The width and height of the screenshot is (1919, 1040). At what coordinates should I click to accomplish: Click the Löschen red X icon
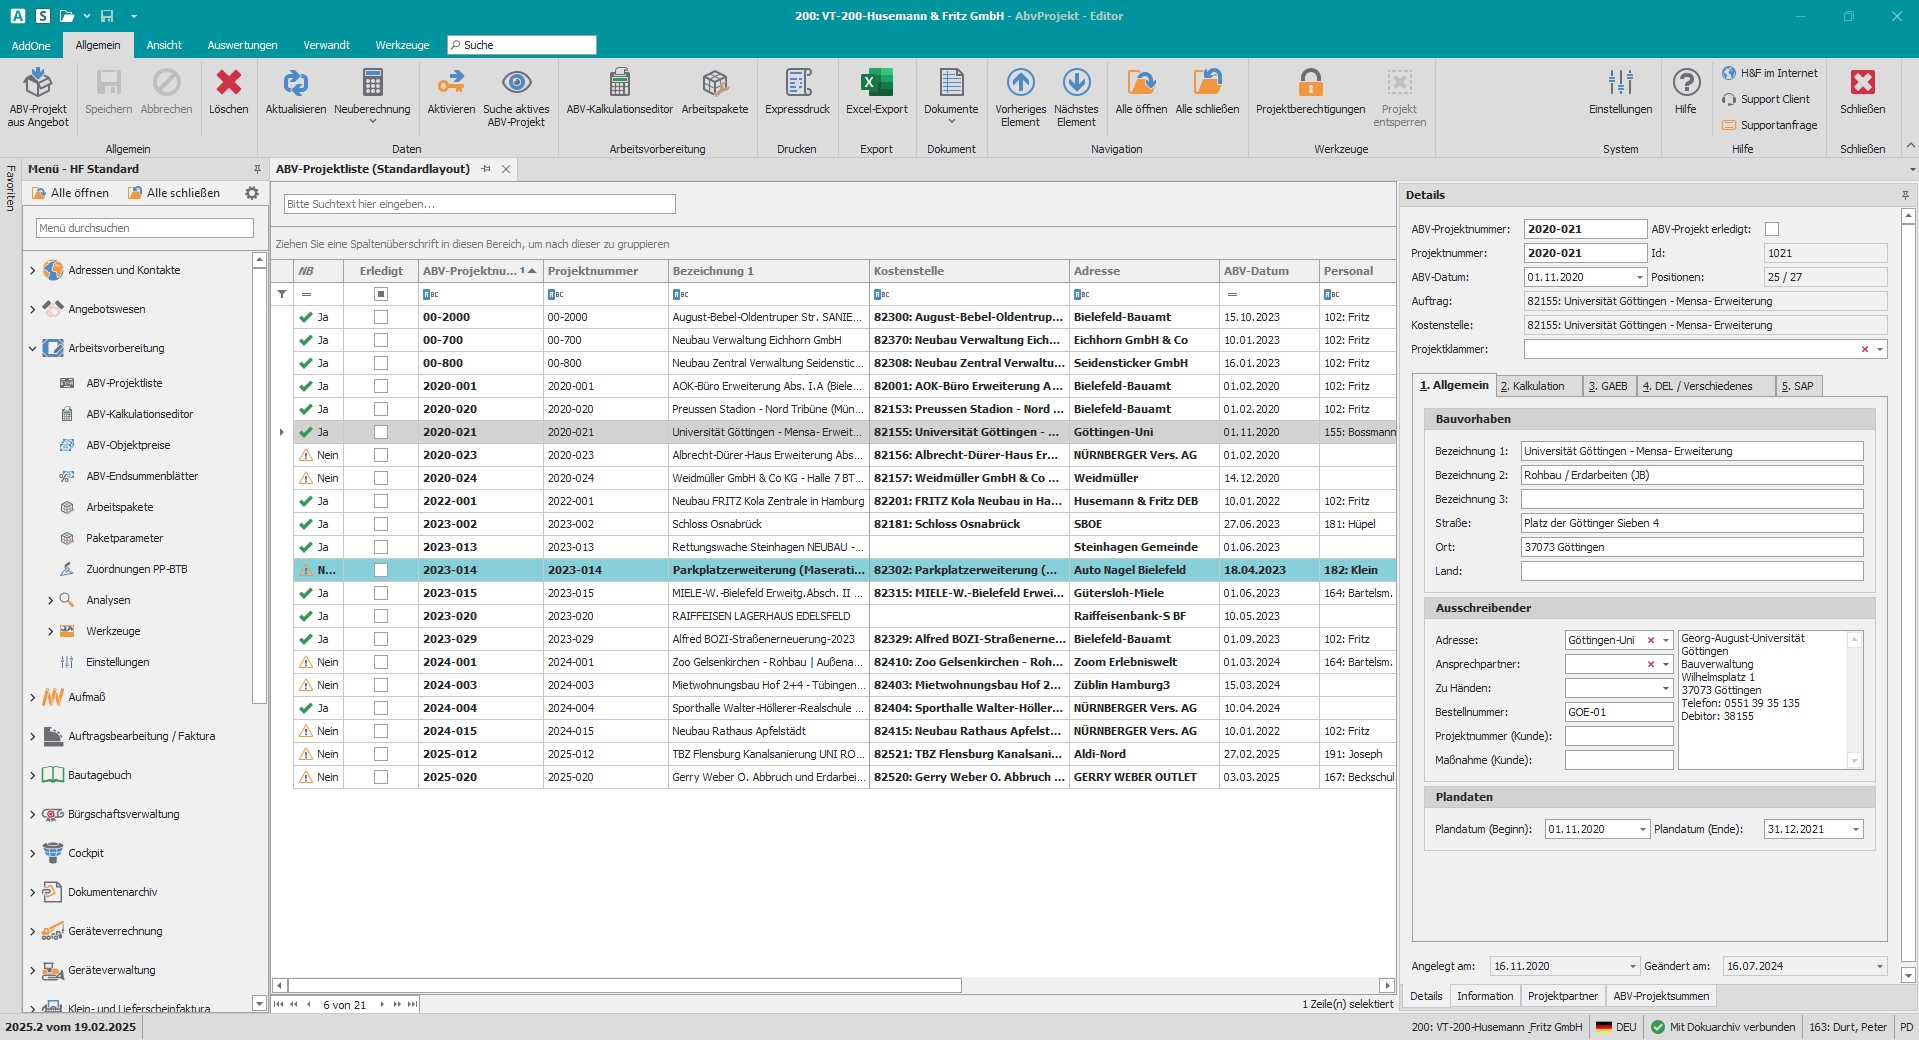coord(229,84)
